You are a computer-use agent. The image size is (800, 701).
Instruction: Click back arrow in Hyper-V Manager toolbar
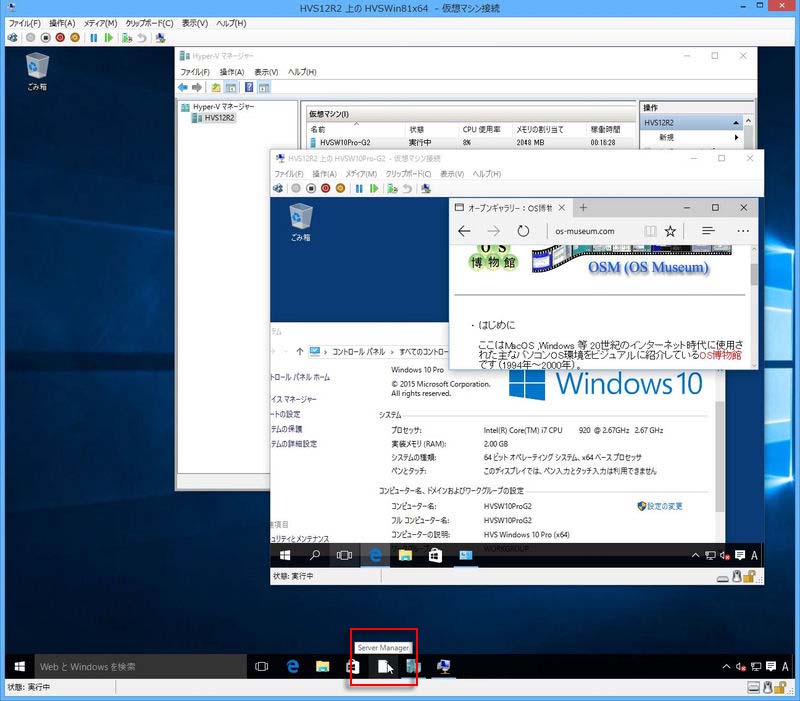(183, 88)
